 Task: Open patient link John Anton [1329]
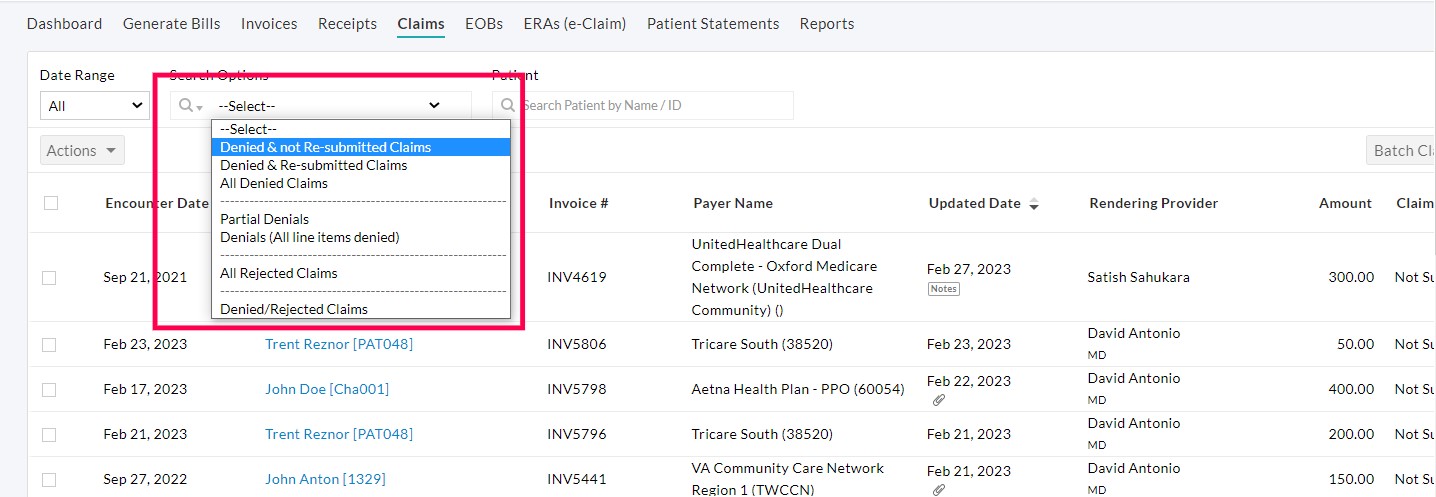pyautogui.click(x=325, y=479)
